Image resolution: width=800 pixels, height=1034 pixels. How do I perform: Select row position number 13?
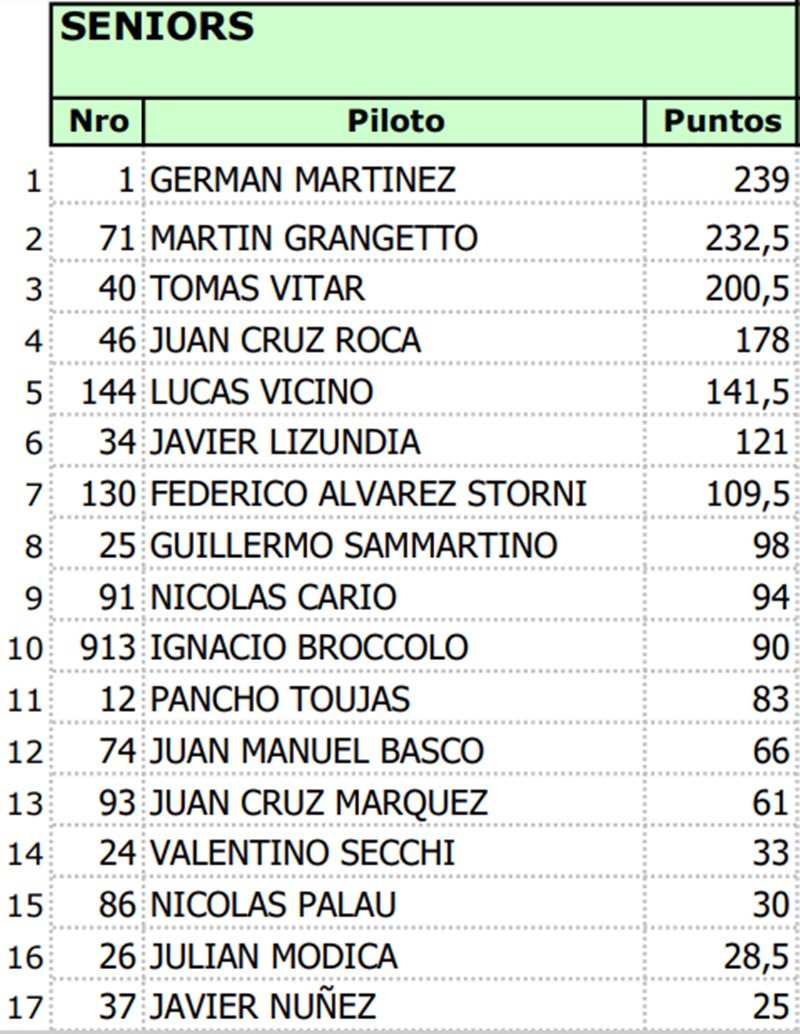click(27, 803)
